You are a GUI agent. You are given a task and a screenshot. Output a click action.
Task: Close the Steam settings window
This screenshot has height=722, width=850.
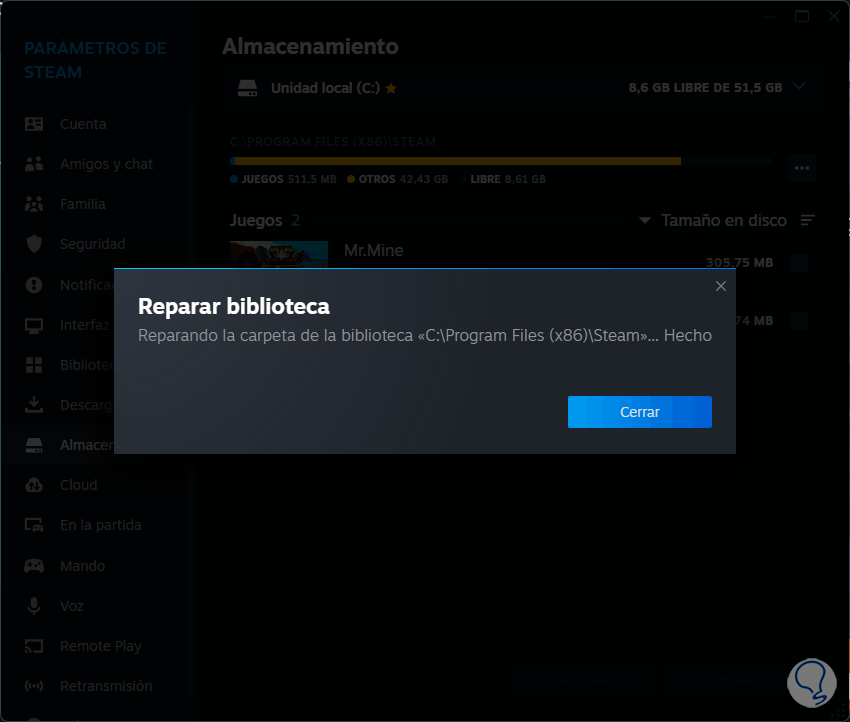coord(834,16)
